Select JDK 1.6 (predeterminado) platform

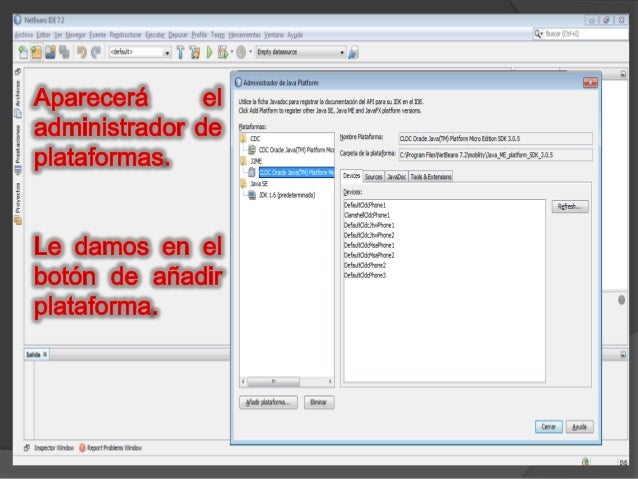coord(287,195)
